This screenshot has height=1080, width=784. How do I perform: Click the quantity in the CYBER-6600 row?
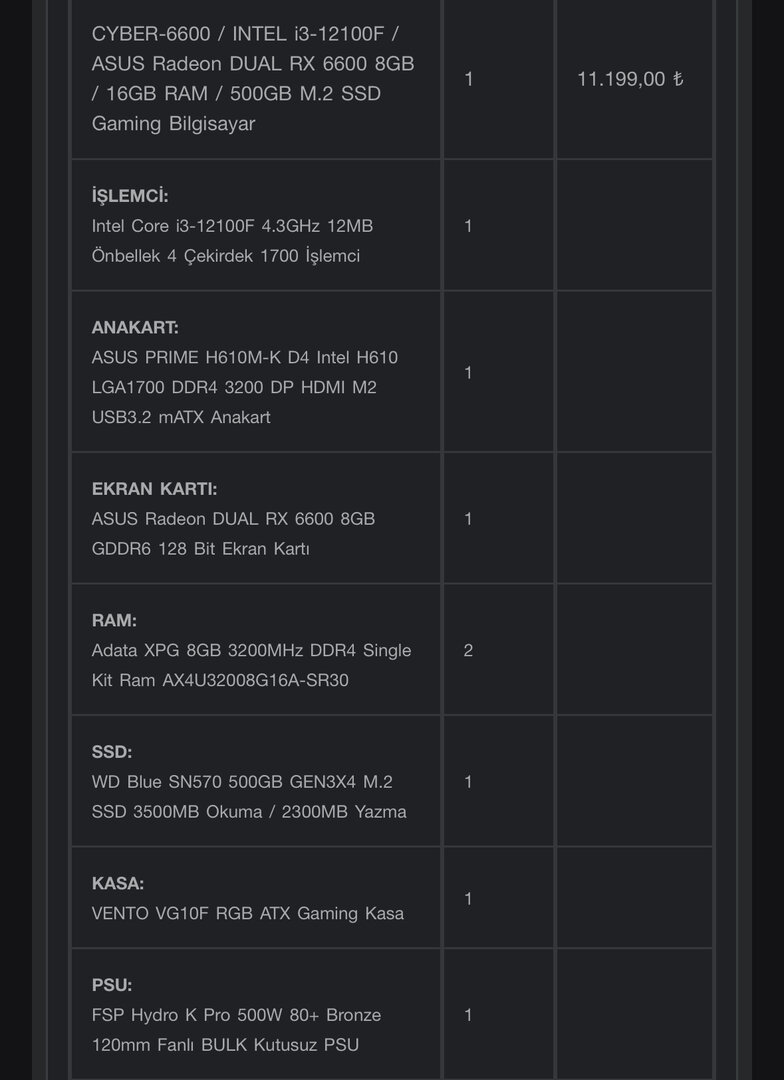pos(469,79)
